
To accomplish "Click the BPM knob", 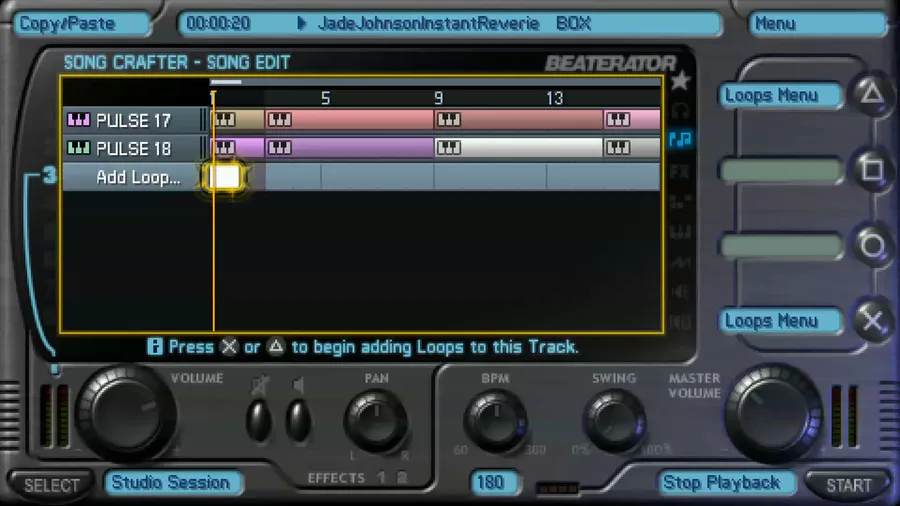I will coord(496,421).
